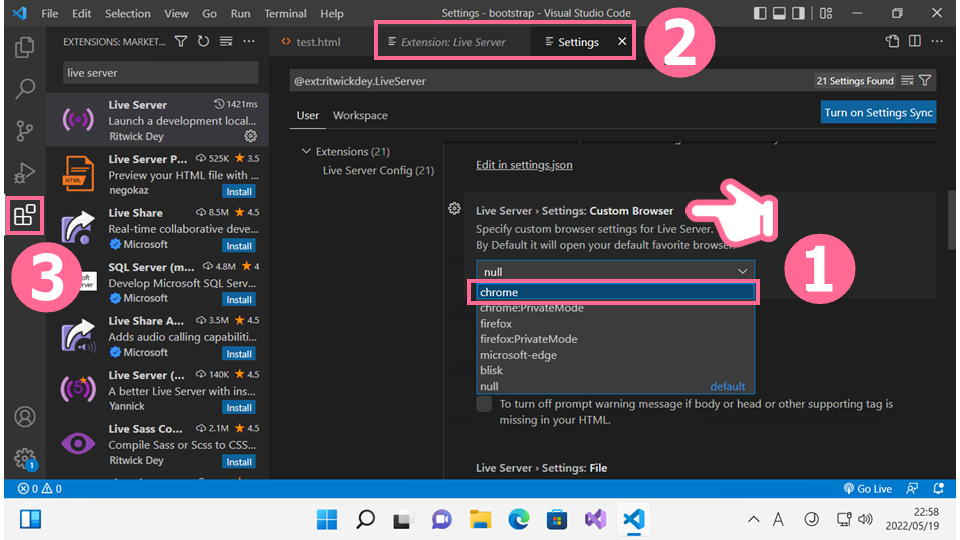This screenshot has width=960, height=540.
Task: Refresh the extensions list
Action: 203,41
